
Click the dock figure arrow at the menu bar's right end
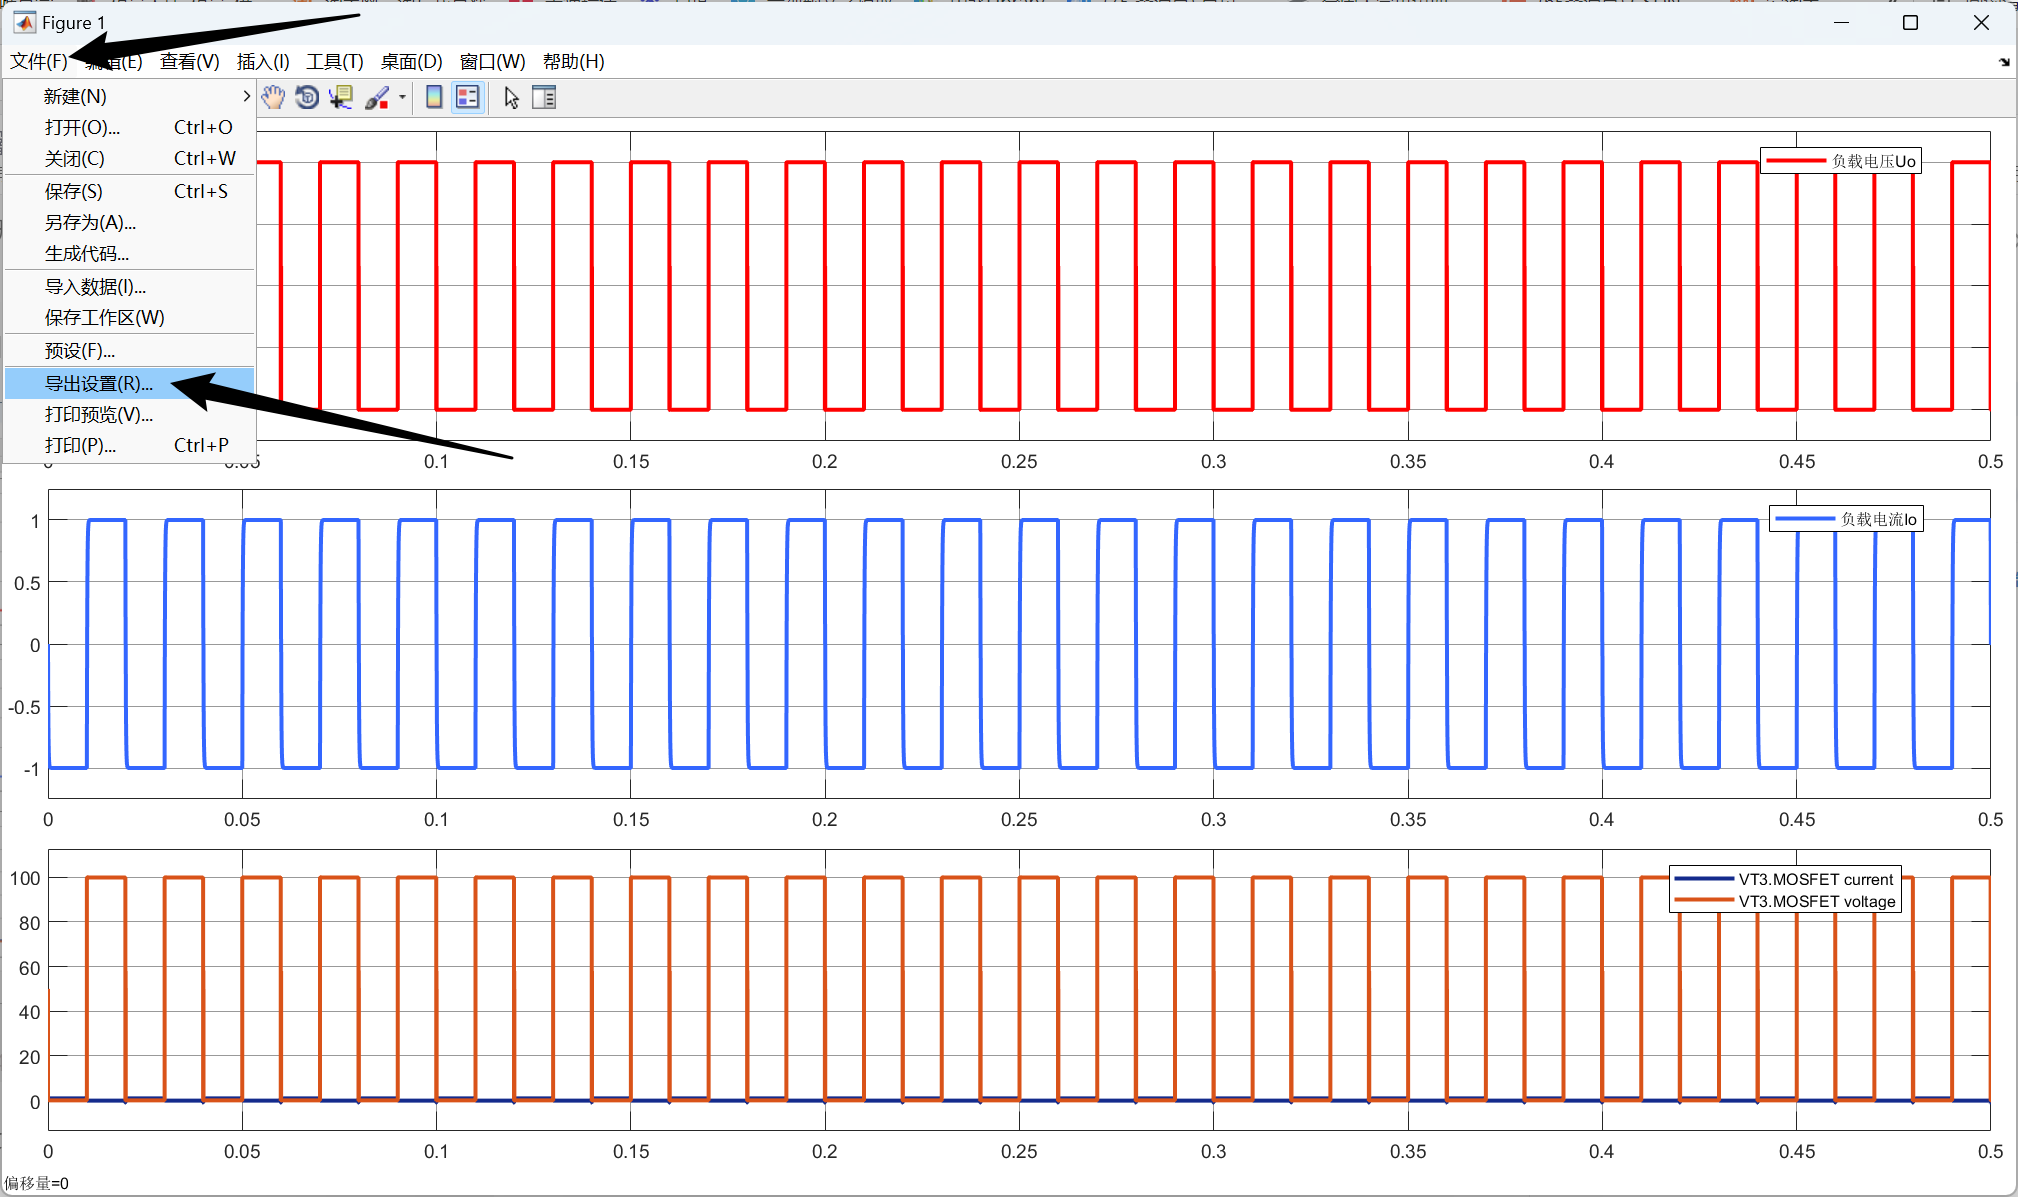click(x=2003, y=62)
